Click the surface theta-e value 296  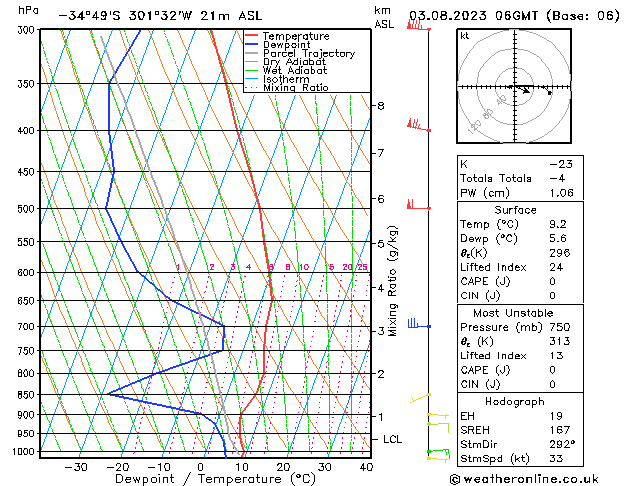point(560,253)
